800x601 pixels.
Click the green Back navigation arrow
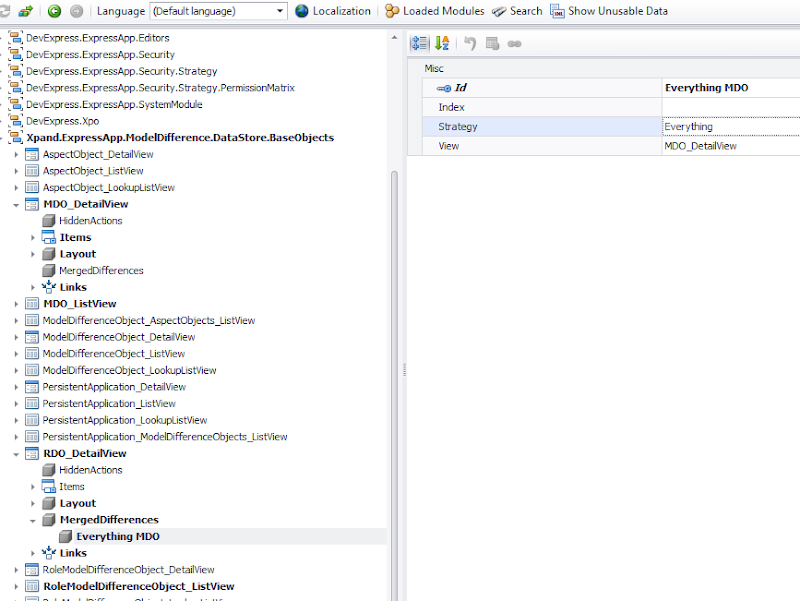pyautogui.click(x=54, y=11)
